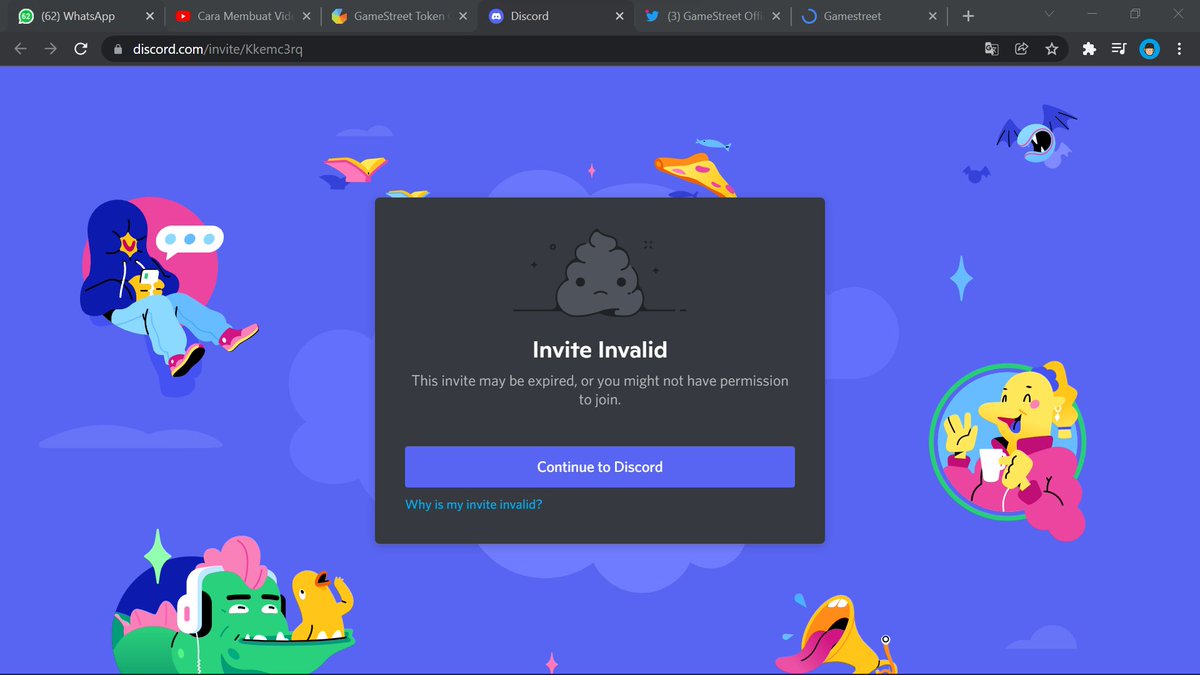Click the Invite Invalid heading text
The width and height of the screenshot is (1200, 675).
(x=600, y=350)
